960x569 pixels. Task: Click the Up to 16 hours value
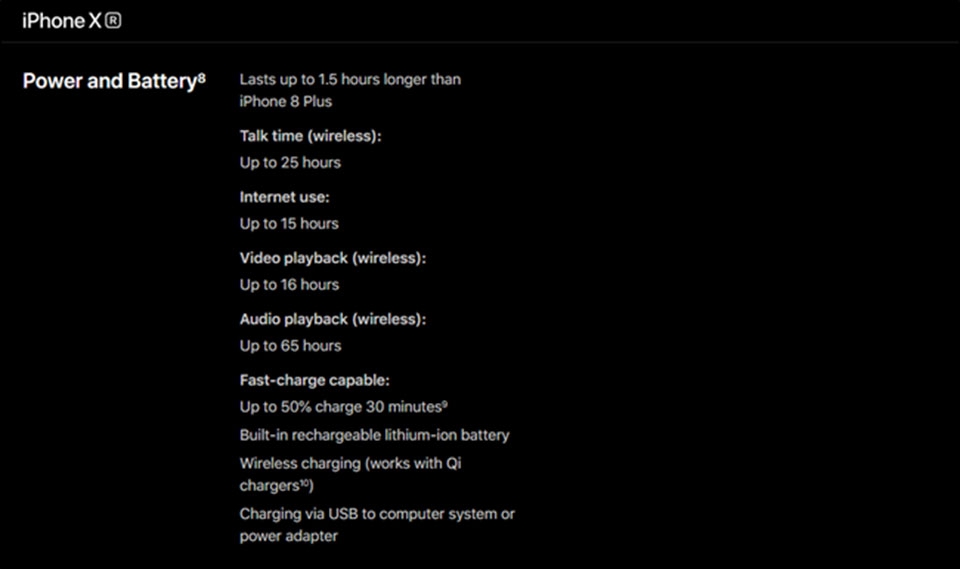coord(289,285)
